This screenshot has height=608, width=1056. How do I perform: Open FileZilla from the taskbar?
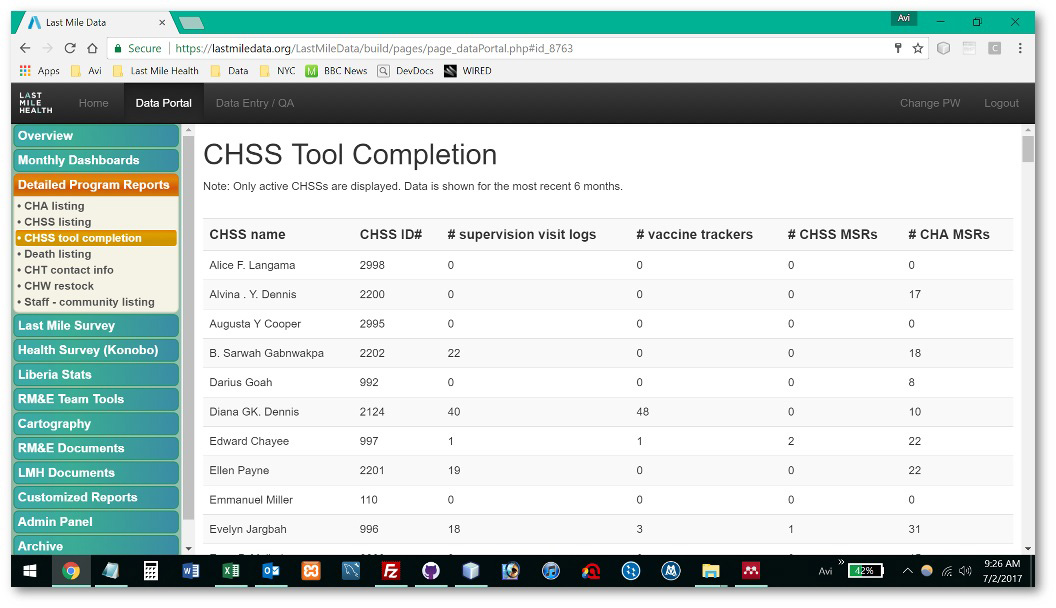point(391,571)
